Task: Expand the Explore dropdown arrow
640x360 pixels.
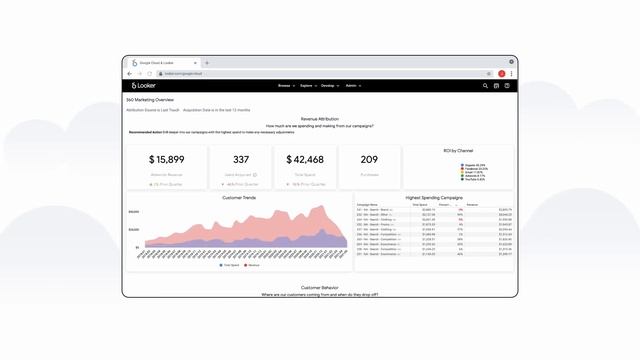Action: click(316, 86)
